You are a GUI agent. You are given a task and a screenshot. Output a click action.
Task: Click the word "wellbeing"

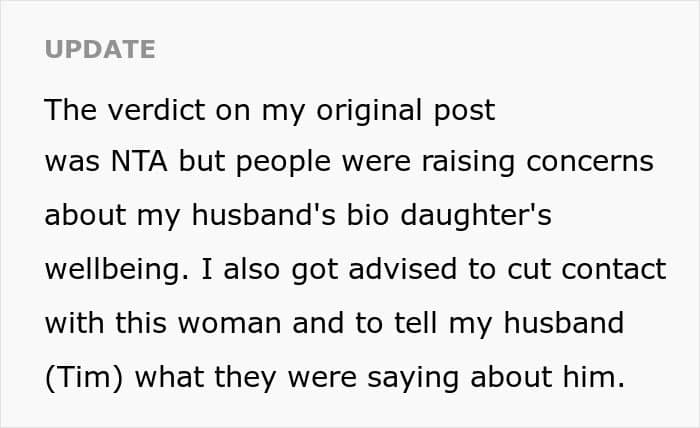click(116, 271)
